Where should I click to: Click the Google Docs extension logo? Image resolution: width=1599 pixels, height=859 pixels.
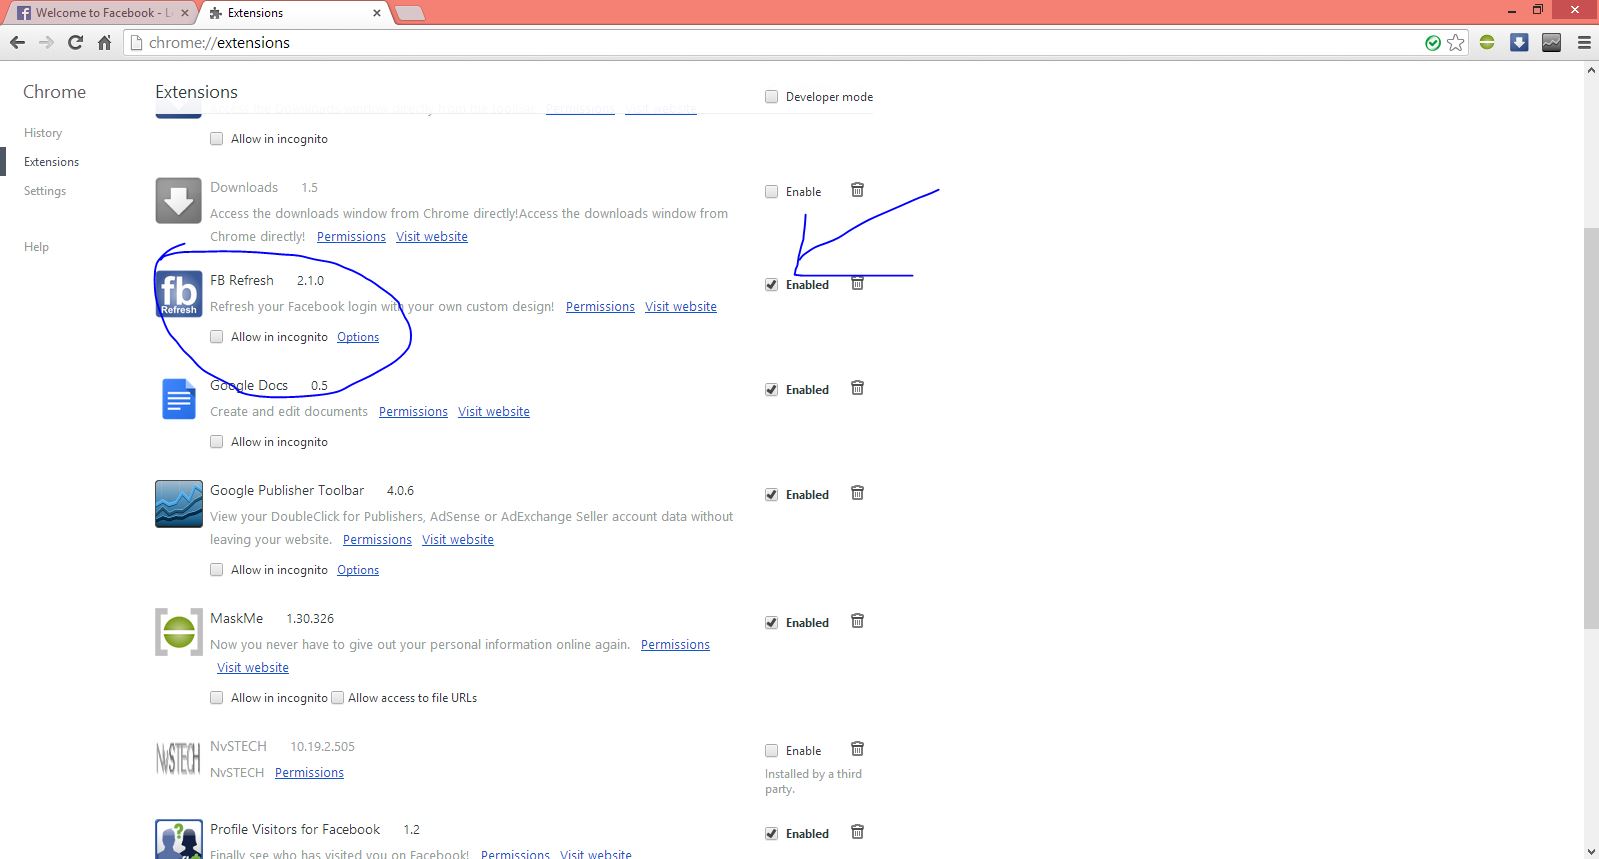click(x=178, y=399)
